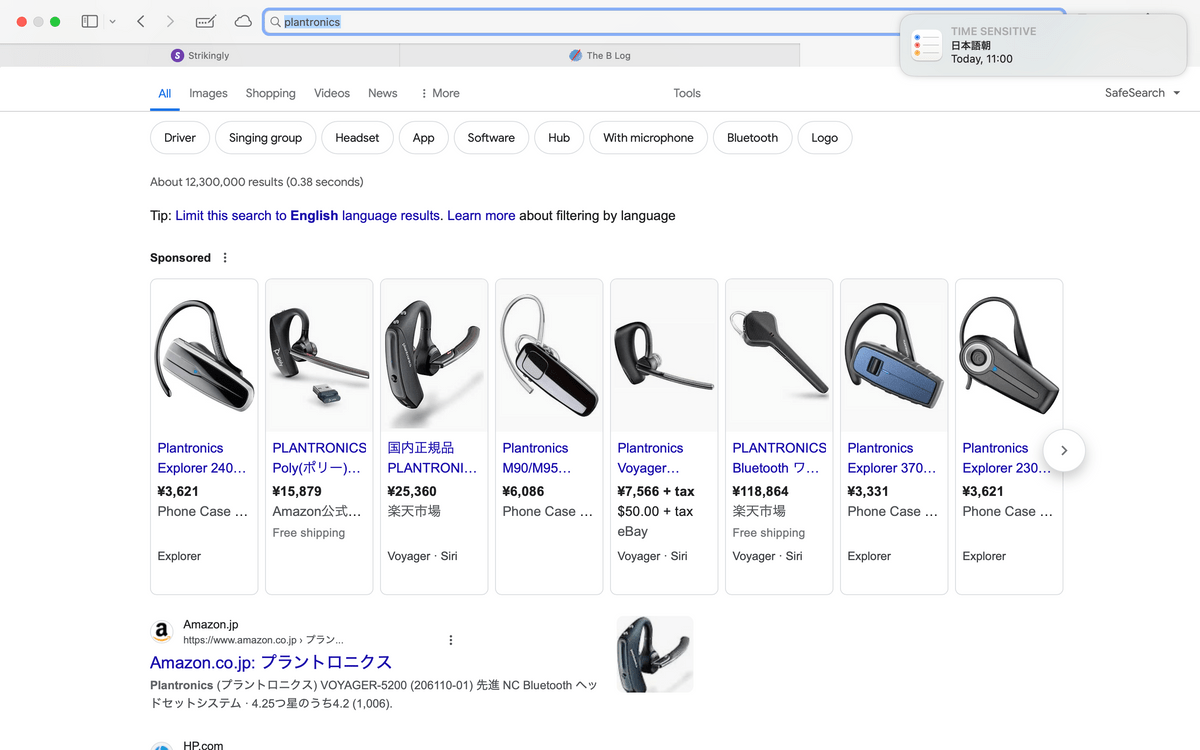The height and width of the screenshot is (750, 1200).
Task: Open the ¥15,879 Poly headset product image
Action: pyautogui.click(x=319, y=356)
